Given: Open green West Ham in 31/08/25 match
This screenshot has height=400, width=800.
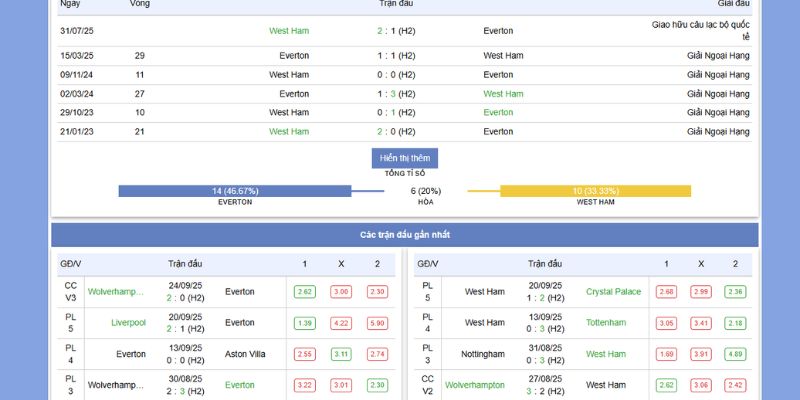Looking at the screenshot, I should 606,354.
